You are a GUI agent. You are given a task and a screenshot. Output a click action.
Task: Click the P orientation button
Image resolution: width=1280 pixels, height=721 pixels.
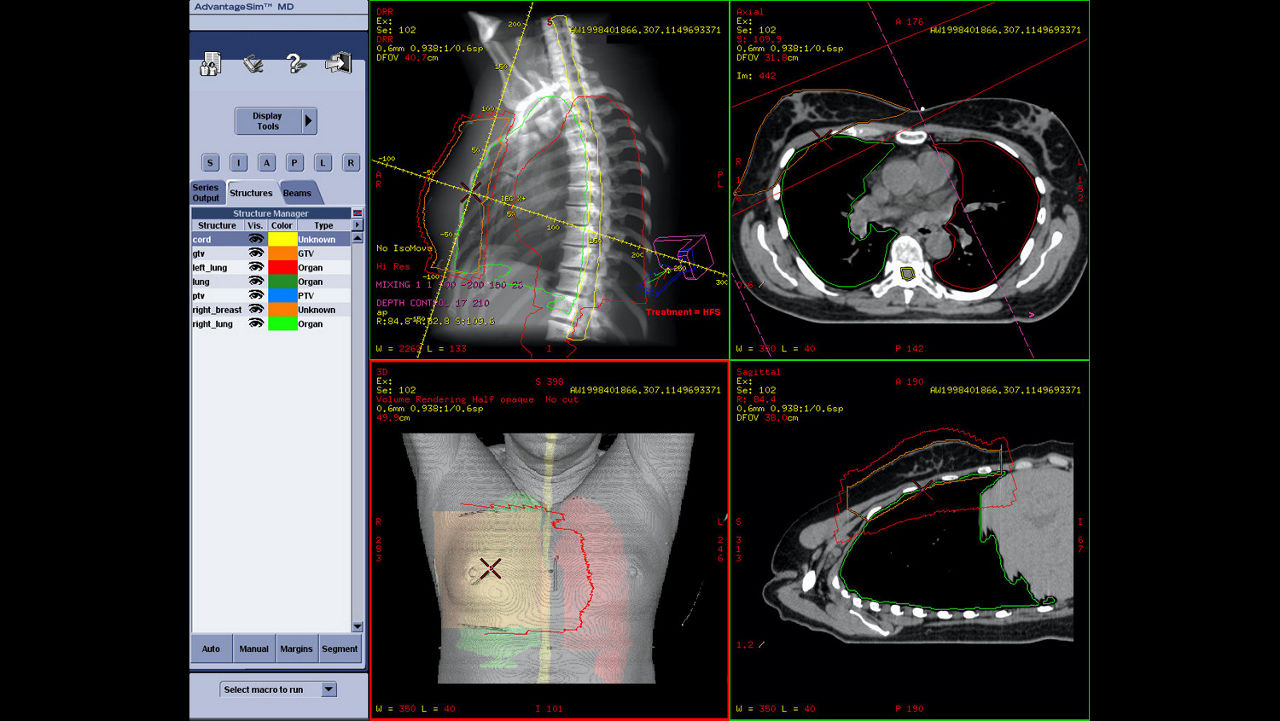click(x=295, y=163)
